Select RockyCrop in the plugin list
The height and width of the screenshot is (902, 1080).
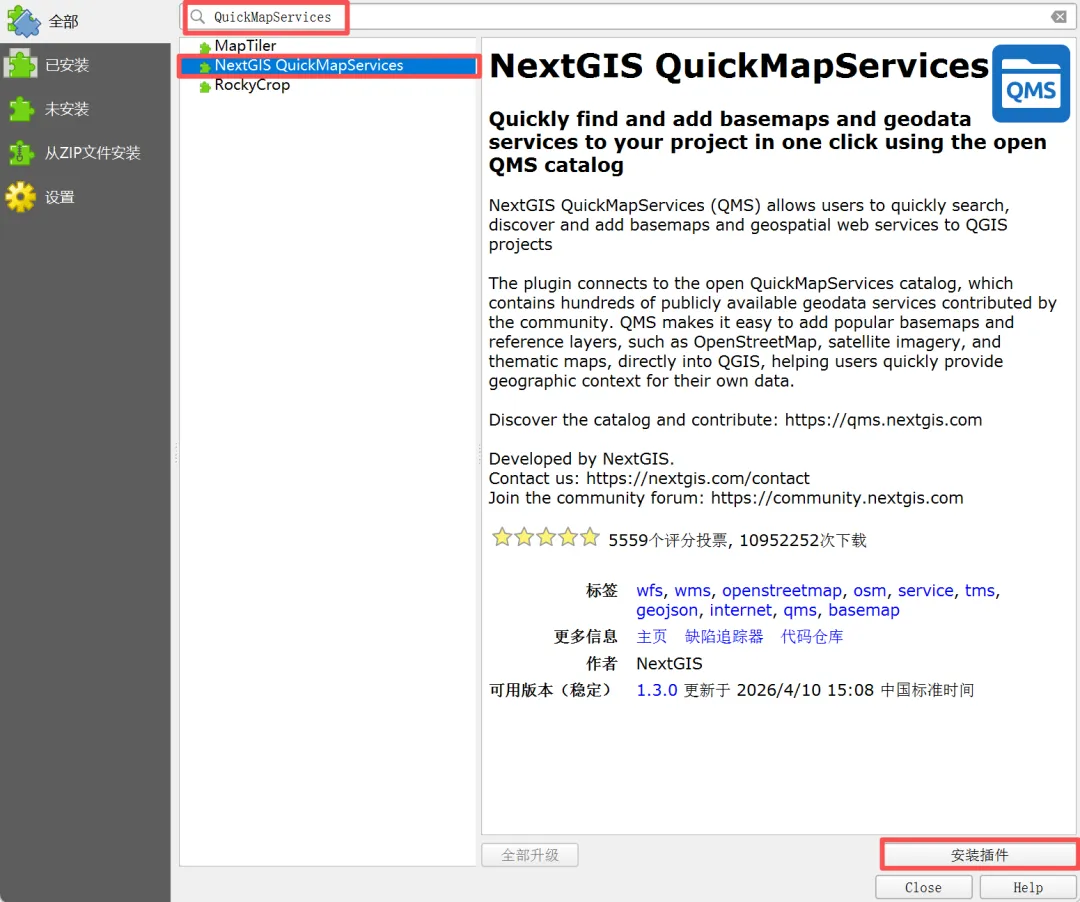[x=252, y=85]
